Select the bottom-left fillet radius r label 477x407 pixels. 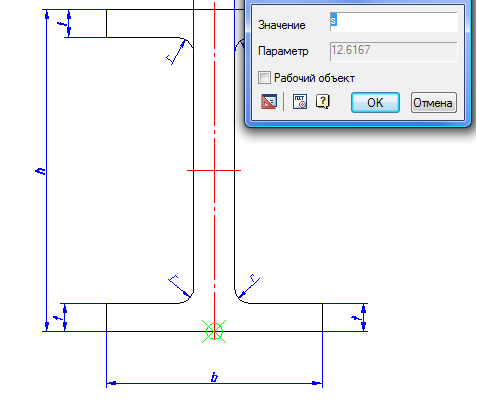(x=174, y=279)
